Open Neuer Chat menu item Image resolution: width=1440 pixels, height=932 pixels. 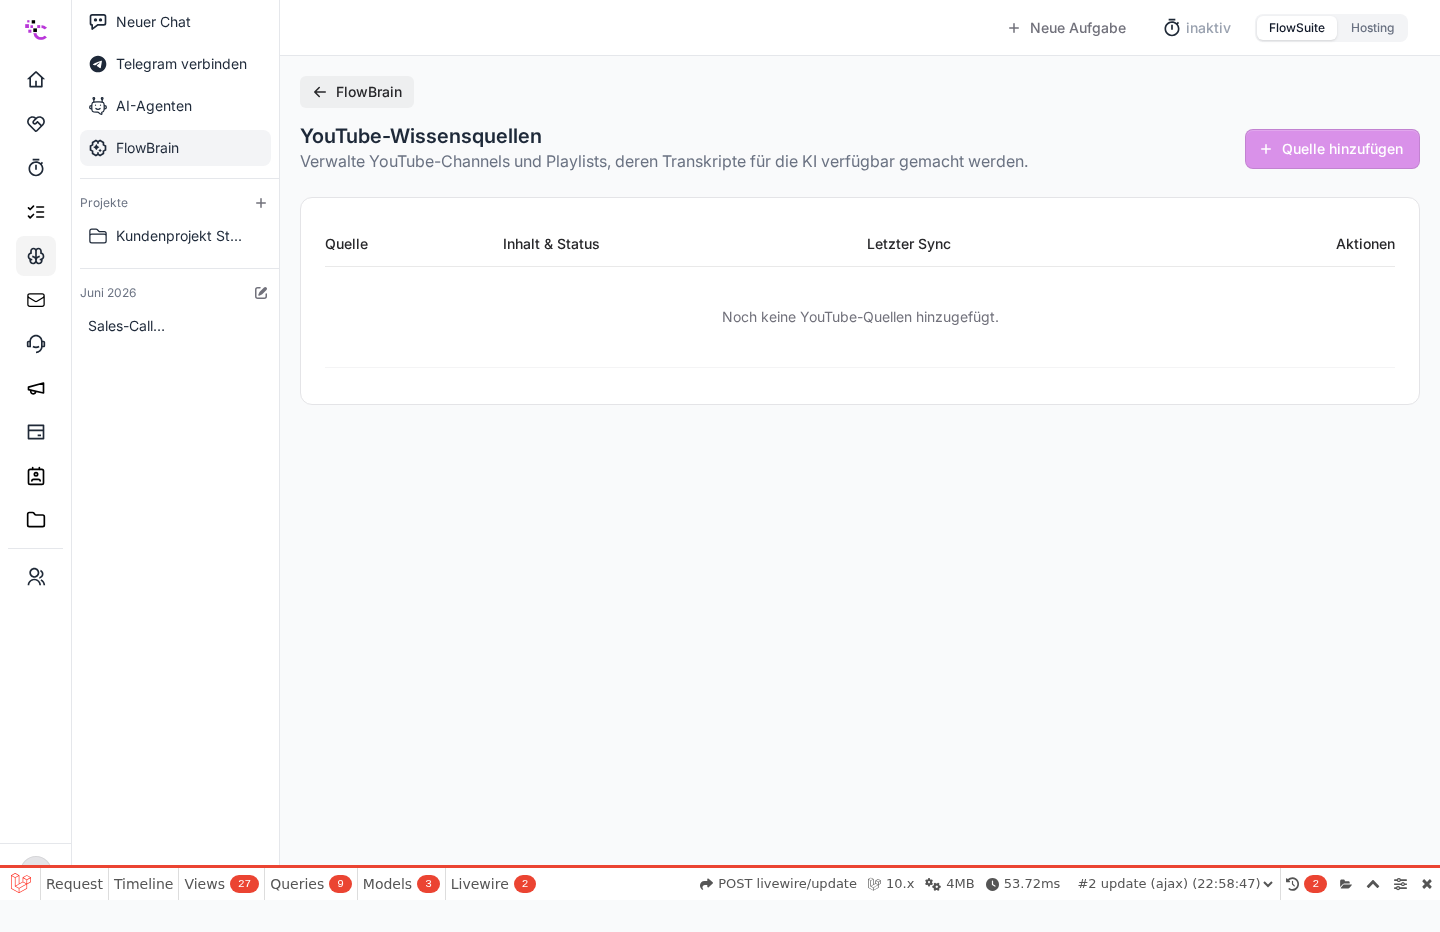pos(175,22)
